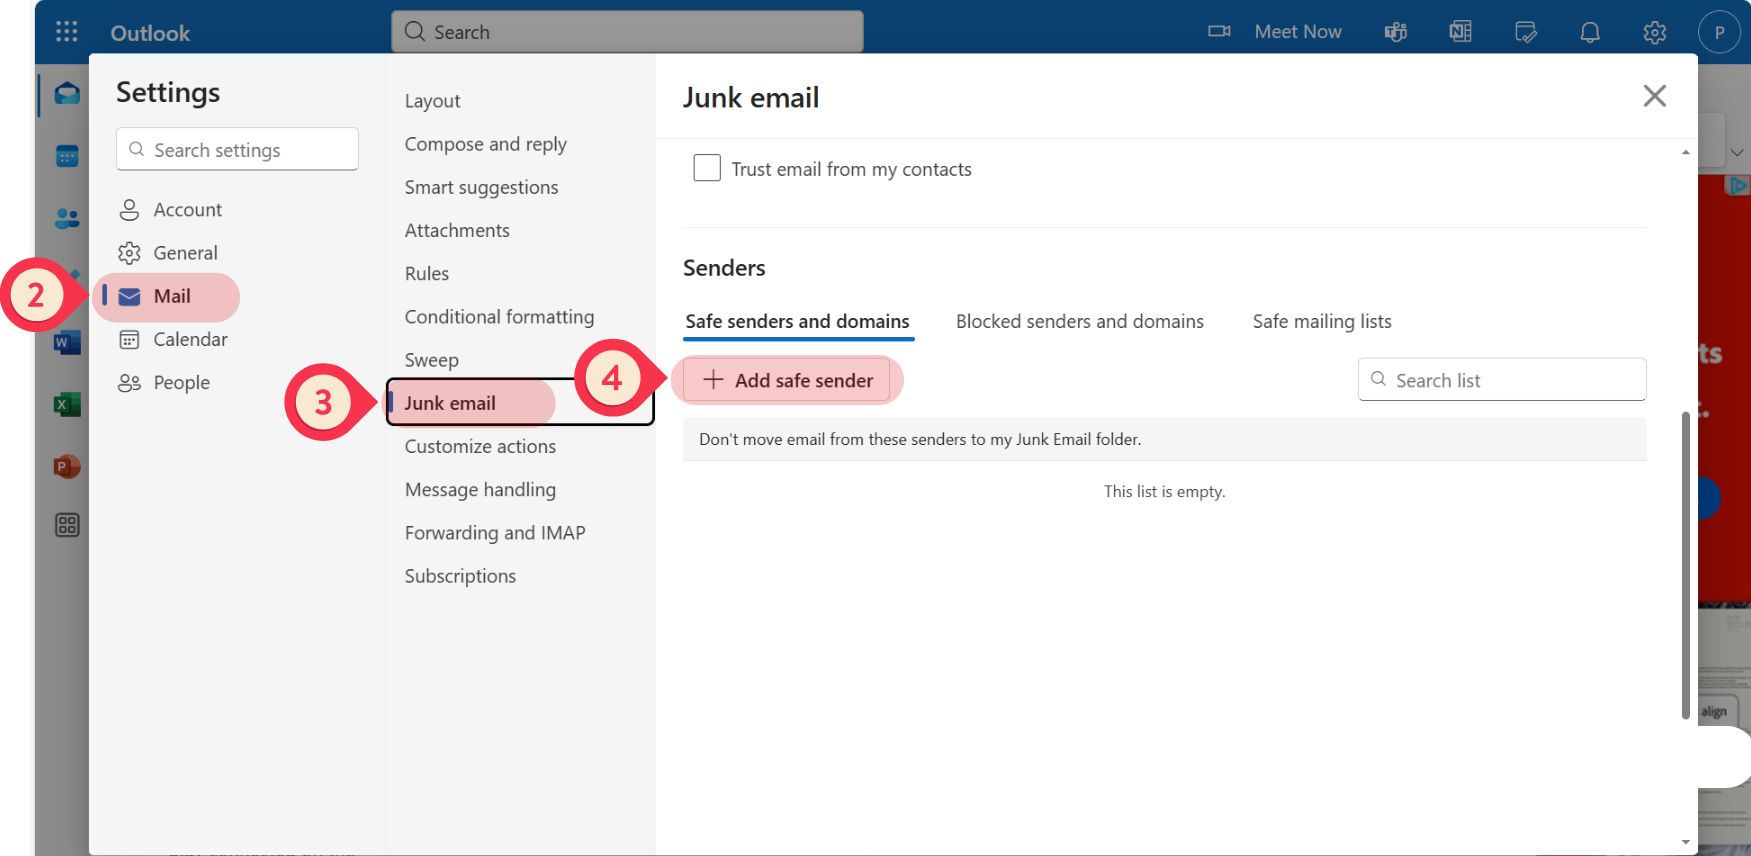Click the junk email panel scrollbar thumb
Screen dimensions: 1751x856
[x=1686, y=565]
